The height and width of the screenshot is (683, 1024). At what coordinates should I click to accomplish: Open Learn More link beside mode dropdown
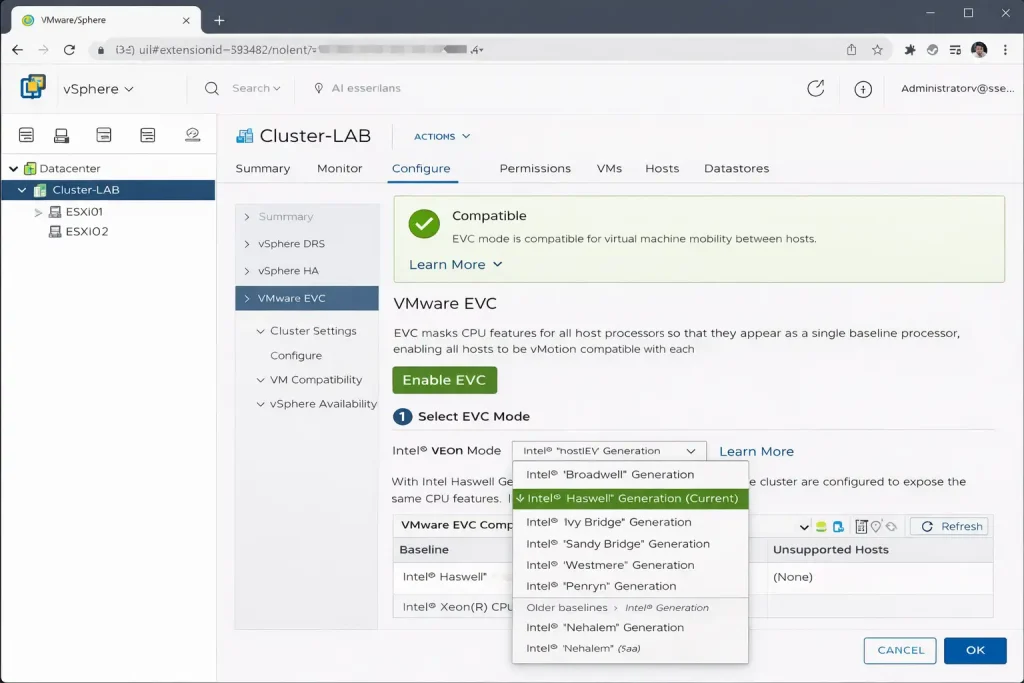click(756, 452)
